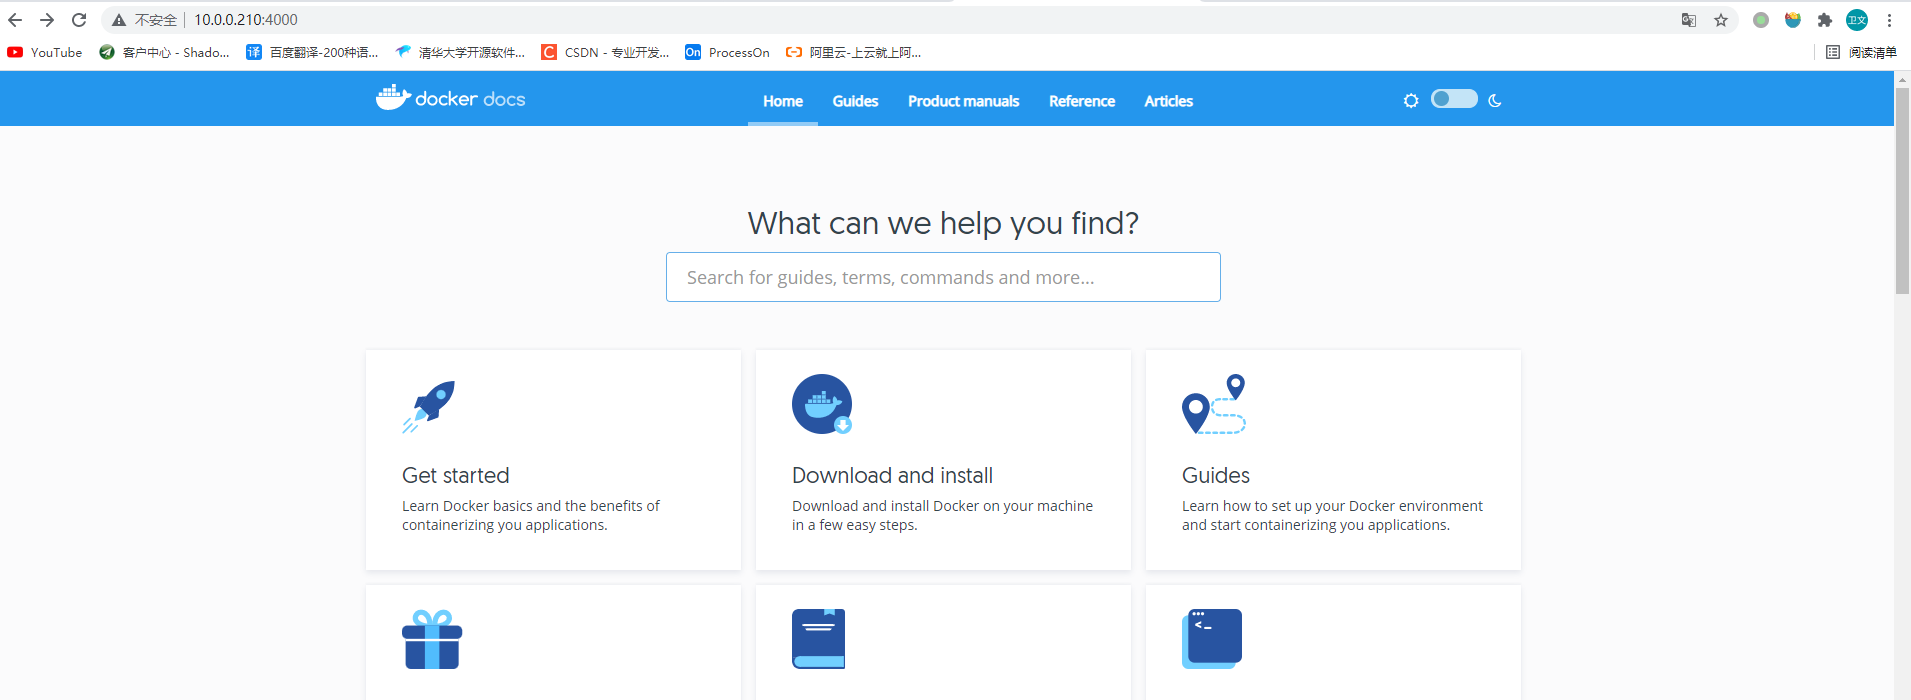Click the moon dark-mode icon
The height and width of the screenshot is (700, 1911).
1495,100
